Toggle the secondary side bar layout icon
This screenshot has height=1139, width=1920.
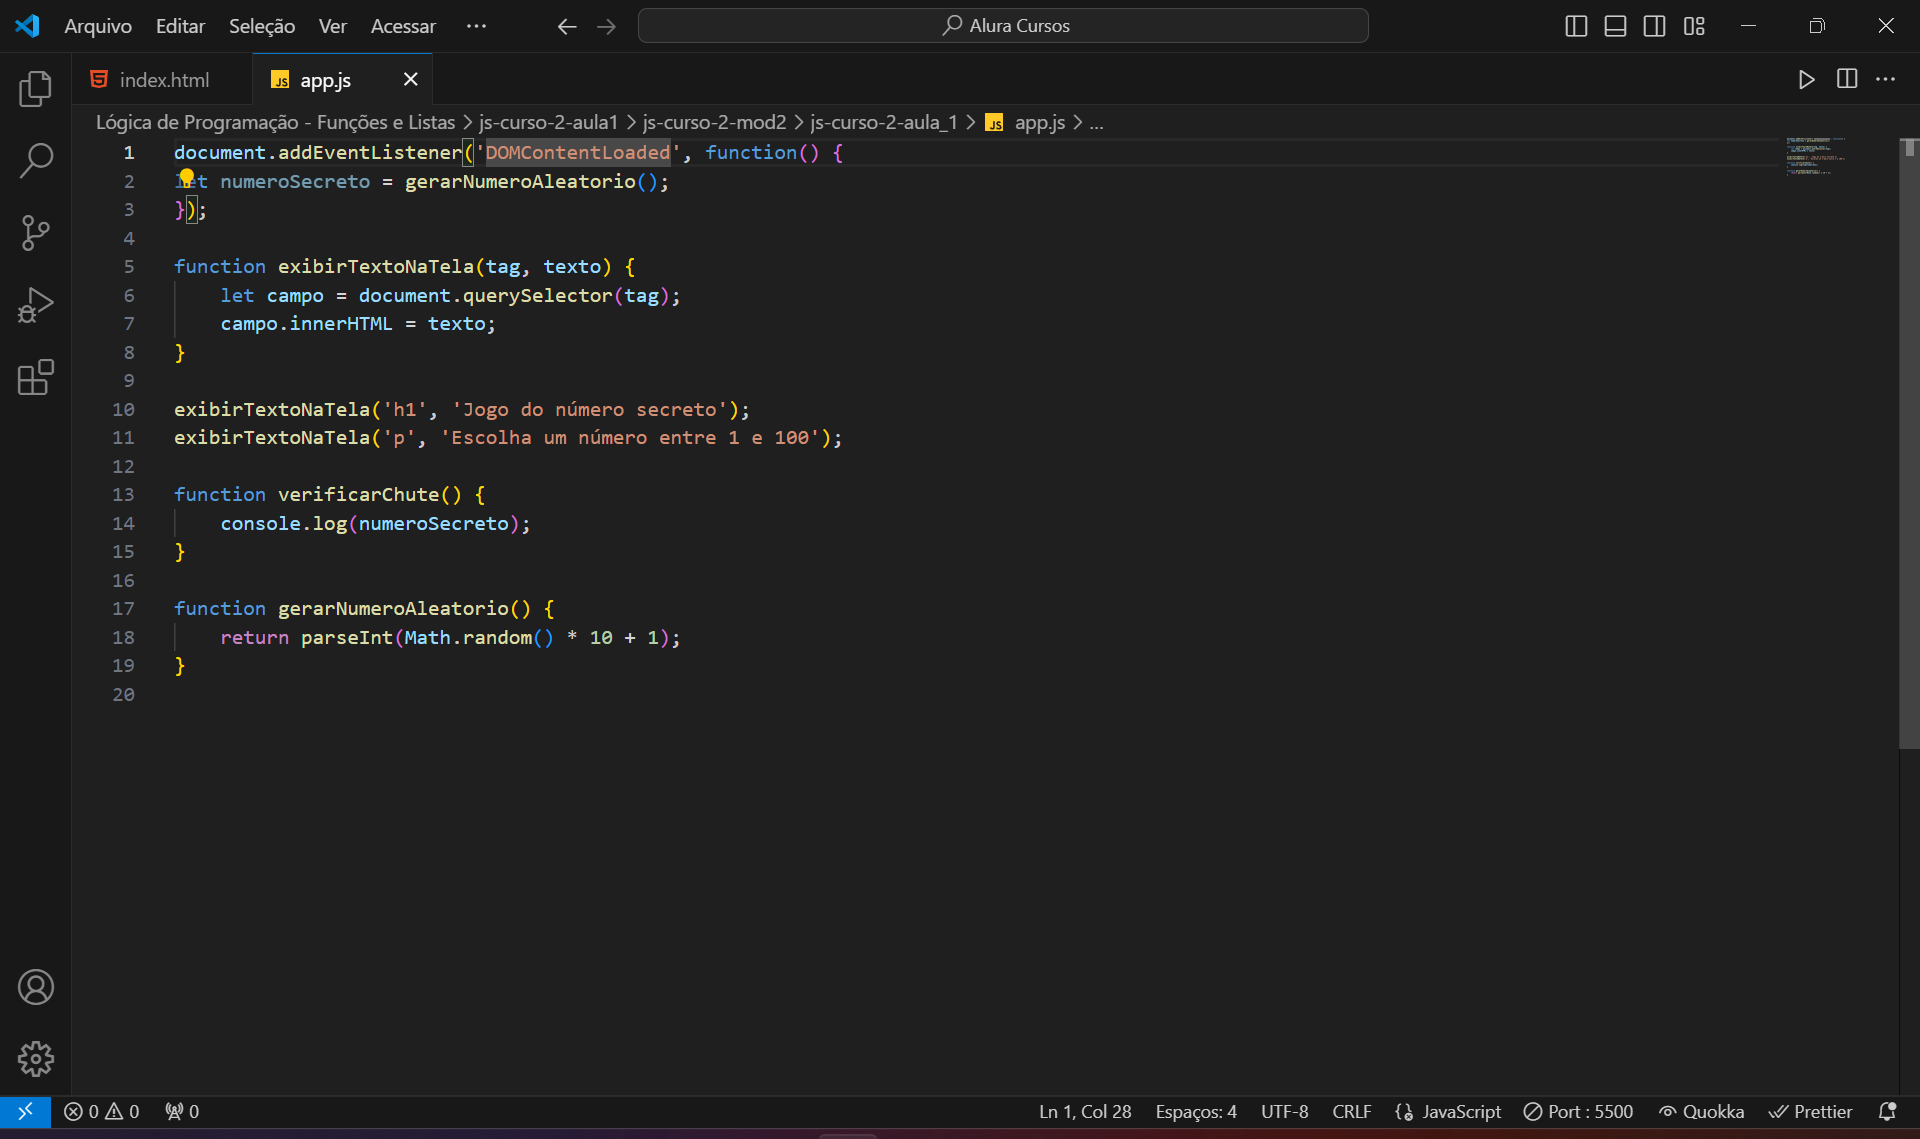click(x=1654, y=26)
